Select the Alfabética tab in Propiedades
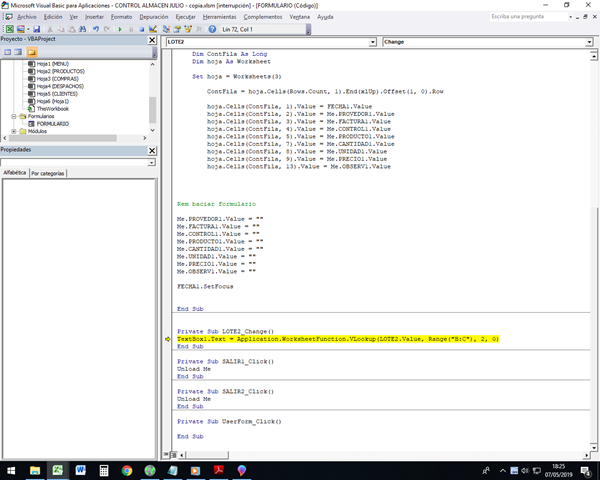The width and height of the screenshot is (600, 480). coord(14,173)
